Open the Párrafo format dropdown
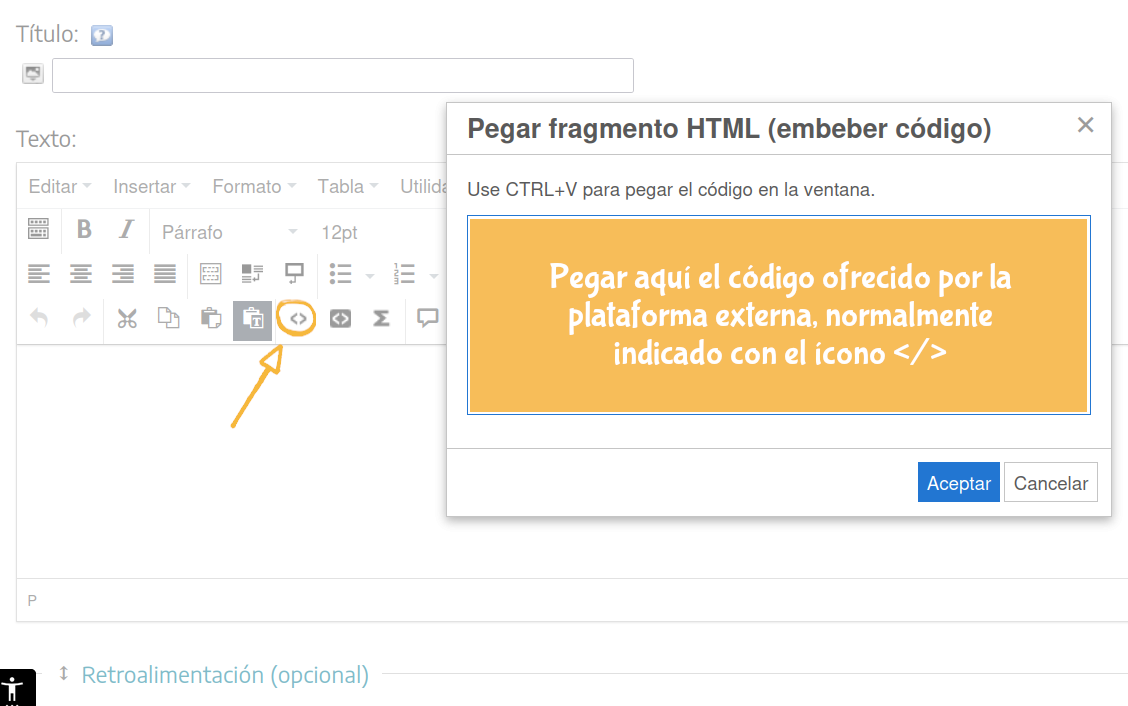 click(229, 232)
